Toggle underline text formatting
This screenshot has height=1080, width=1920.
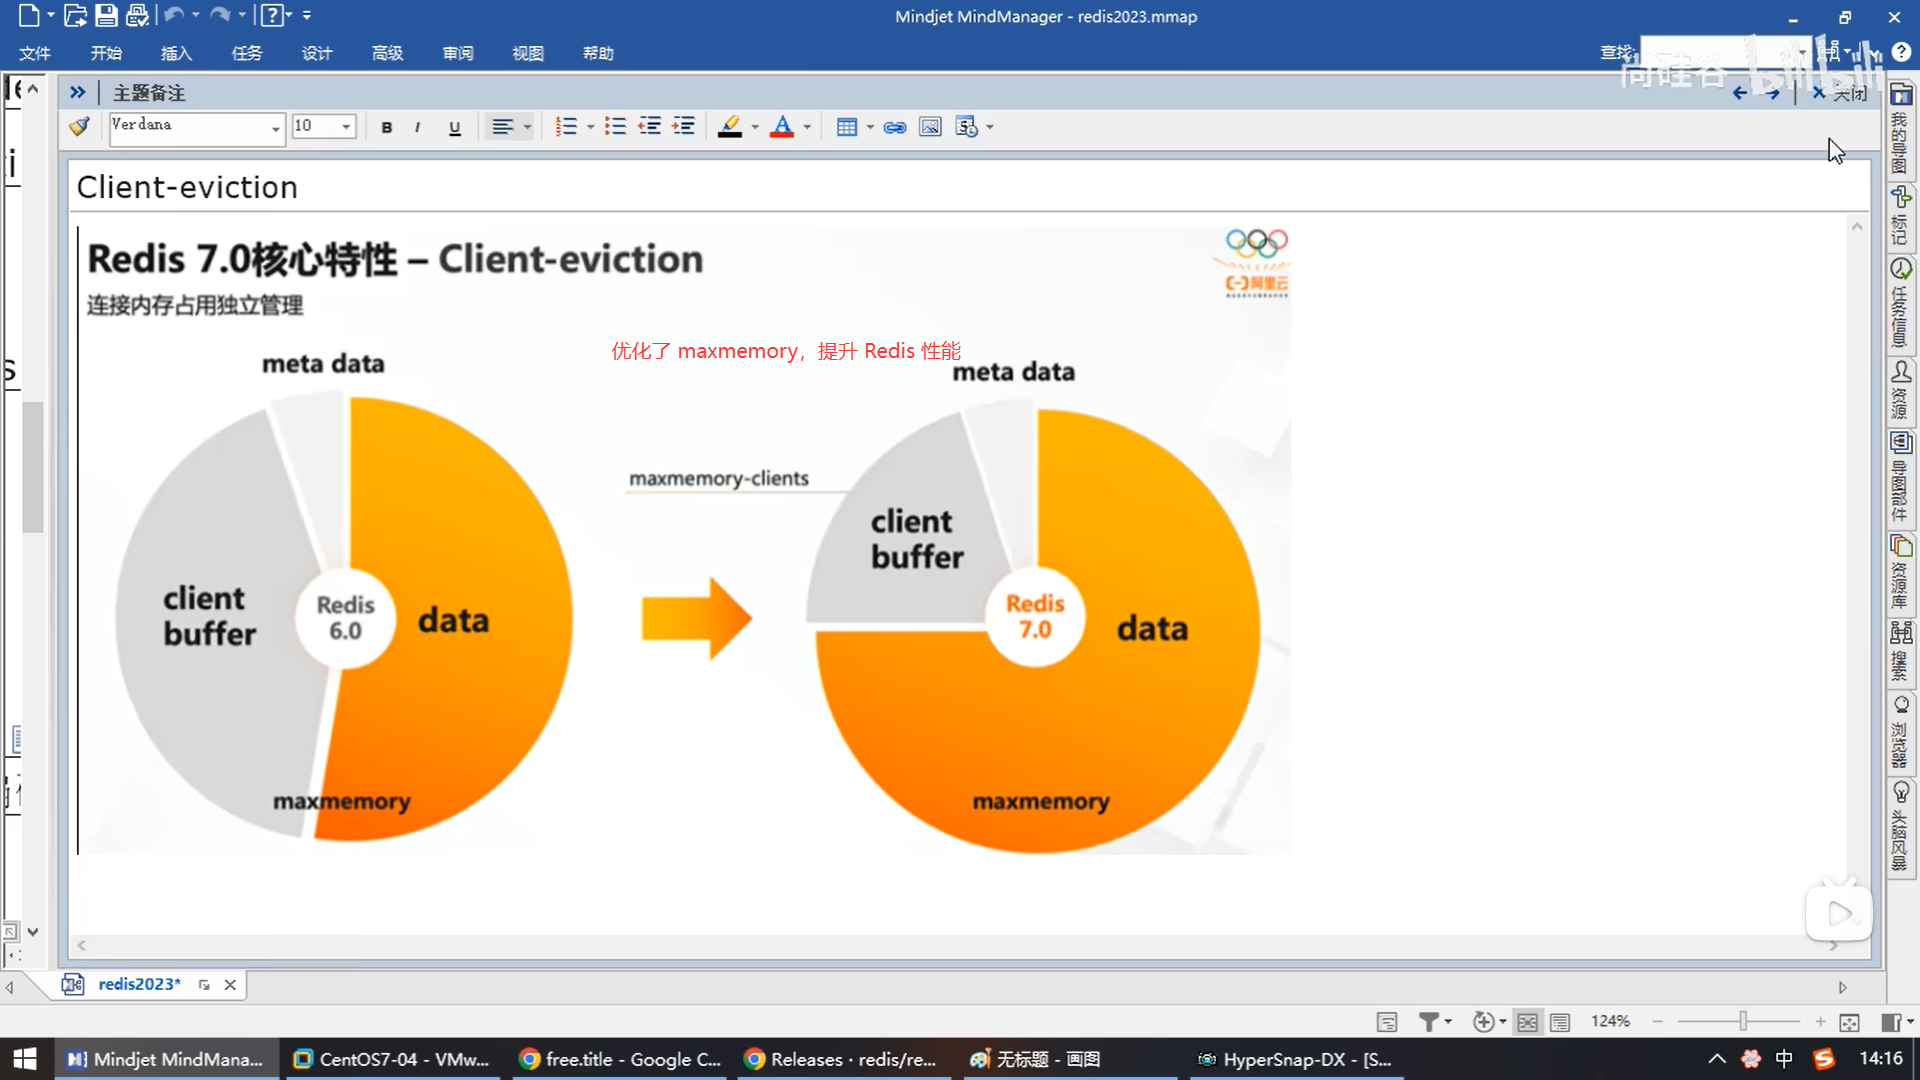pos(455,128)
